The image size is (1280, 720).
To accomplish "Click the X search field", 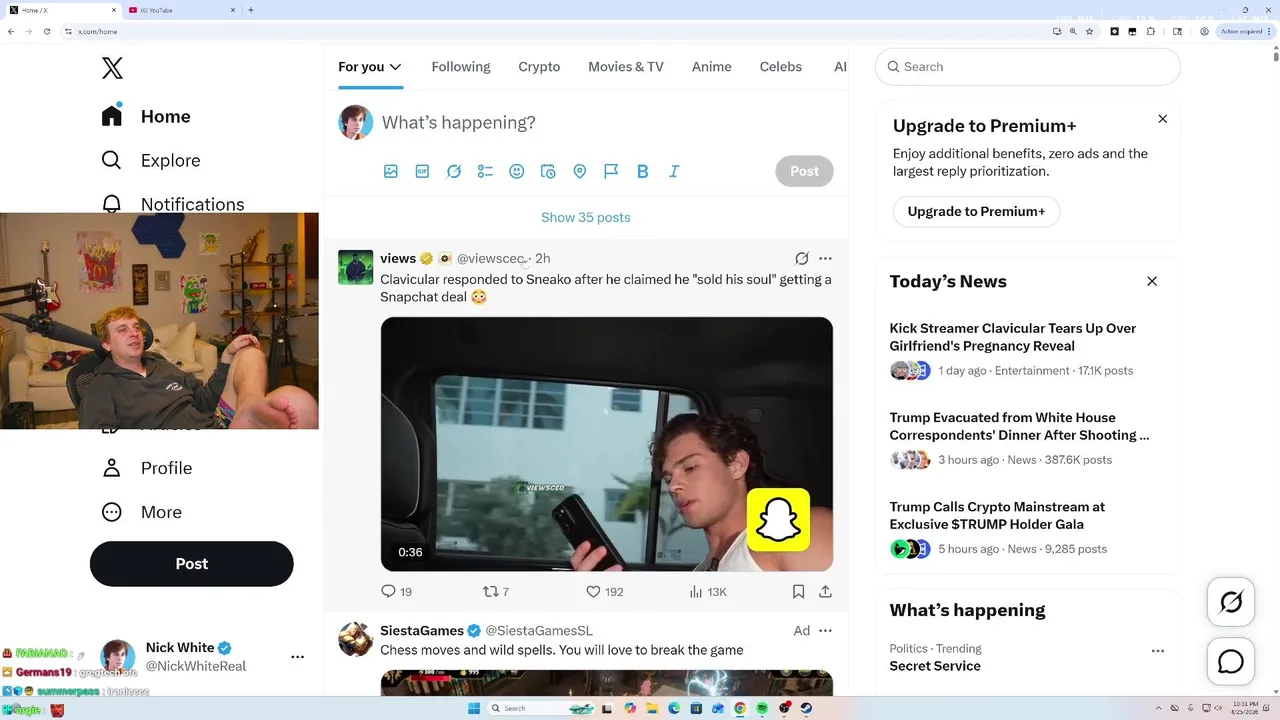I will tap(1028, 67).
